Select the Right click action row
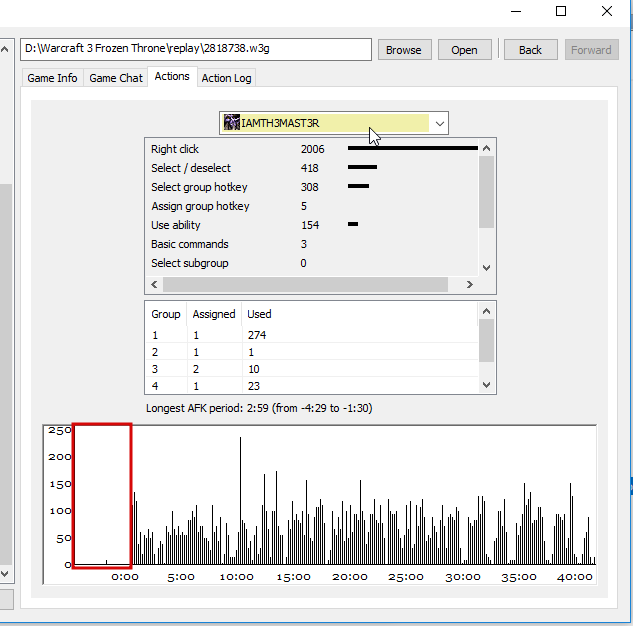Screen dimensions: 633x626 pos(311,149)
